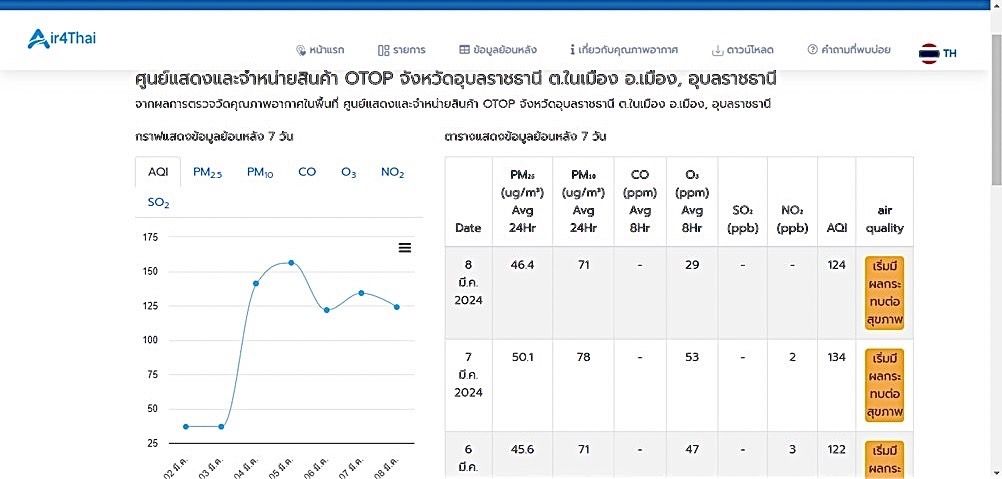Switch to the PM2.5 chart tab
Viewport: 1002px width, 479px height.
(208, 172)
